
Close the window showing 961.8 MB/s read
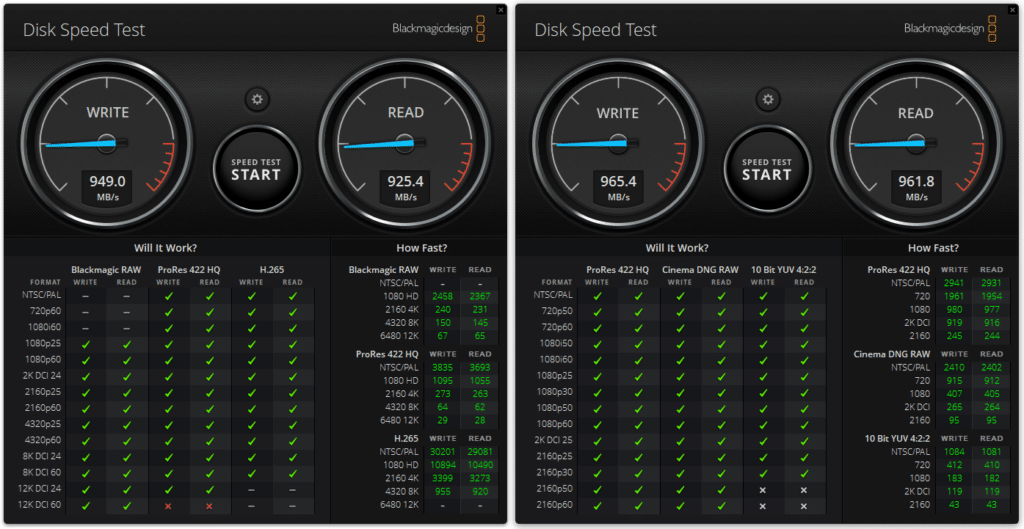click(x=1013, y=10)
